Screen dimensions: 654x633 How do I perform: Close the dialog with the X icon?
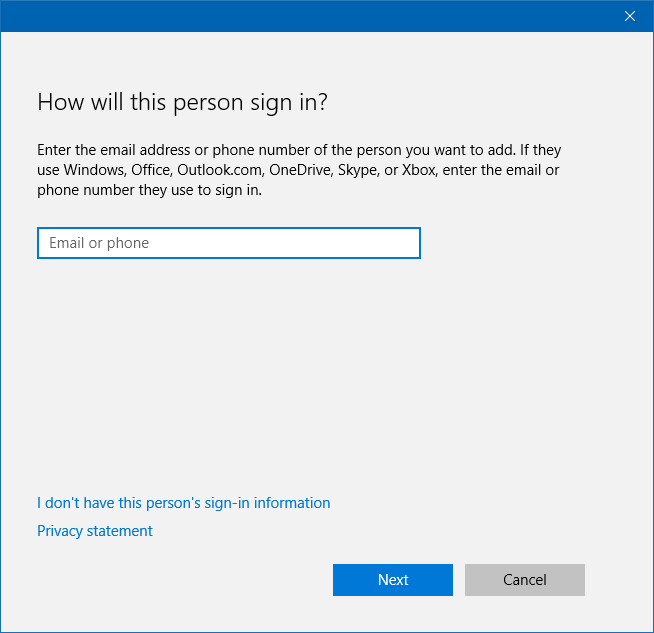(x=630, y=16)
